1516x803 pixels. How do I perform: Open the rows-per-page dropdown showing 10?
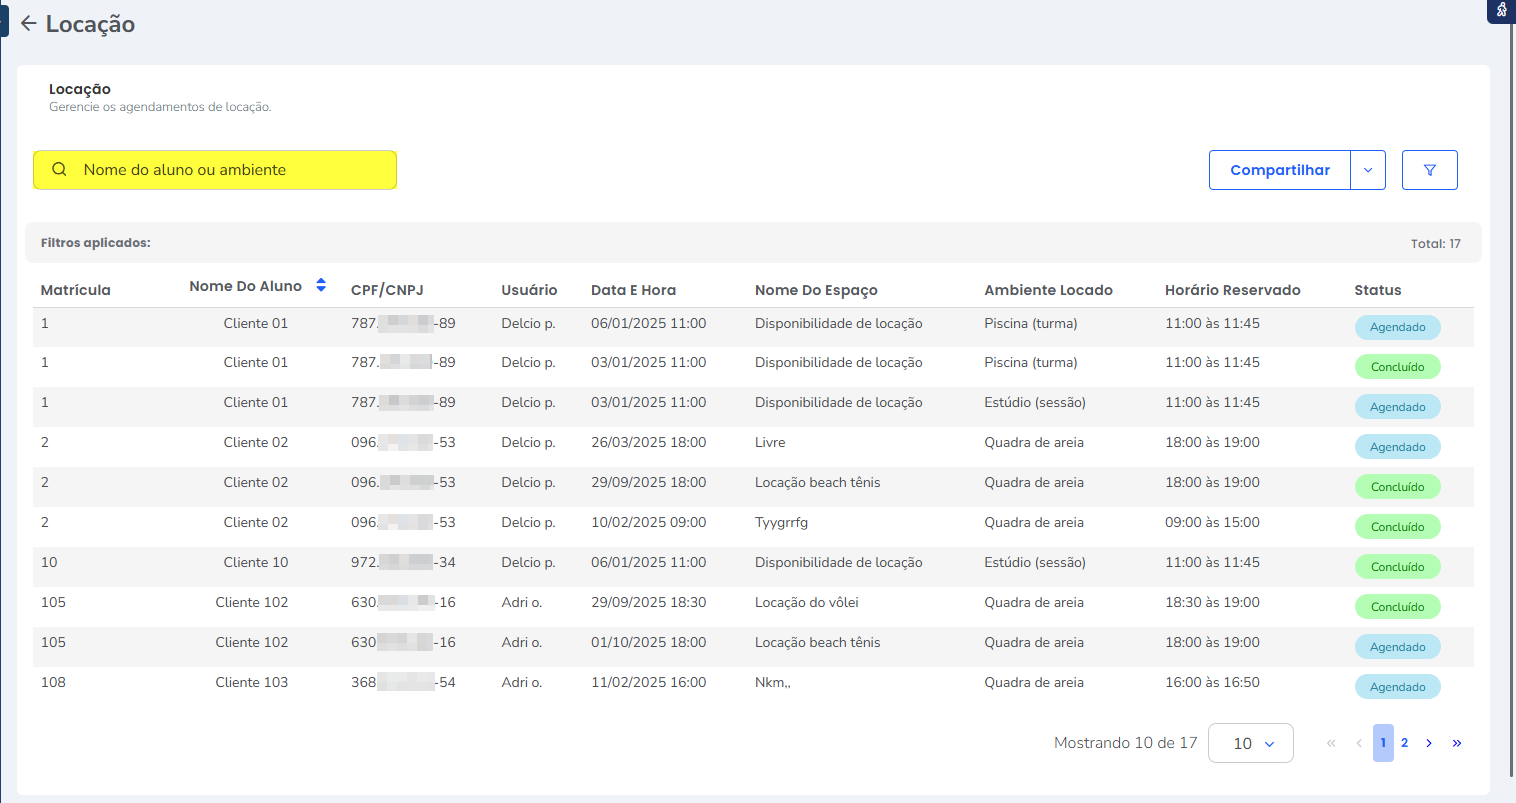point(1250,743)
